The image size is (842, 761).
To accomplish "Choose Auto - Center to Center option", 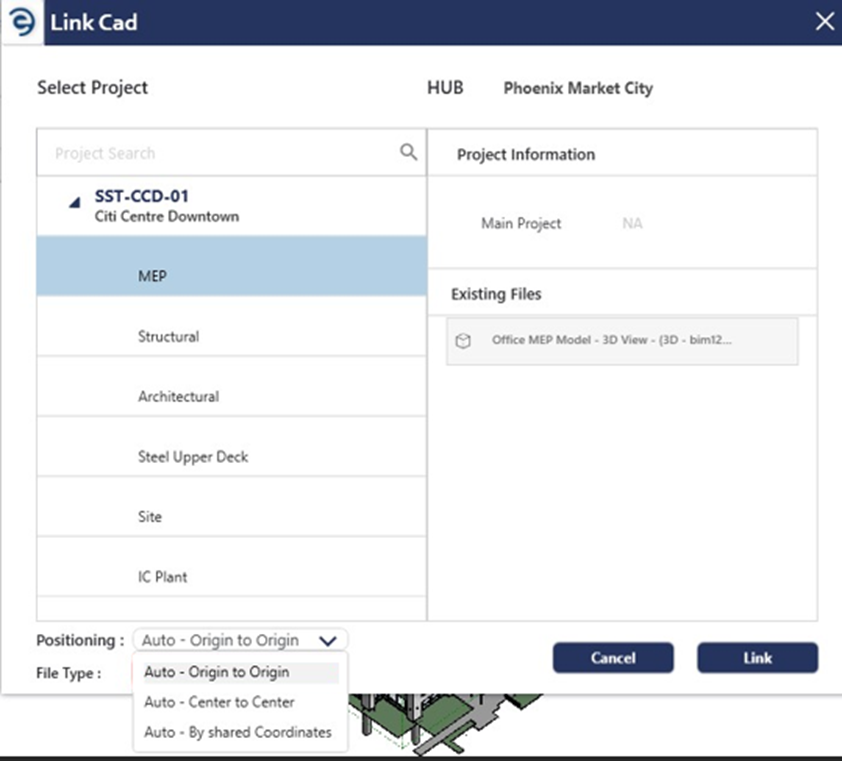I will [x=219, y=702].
